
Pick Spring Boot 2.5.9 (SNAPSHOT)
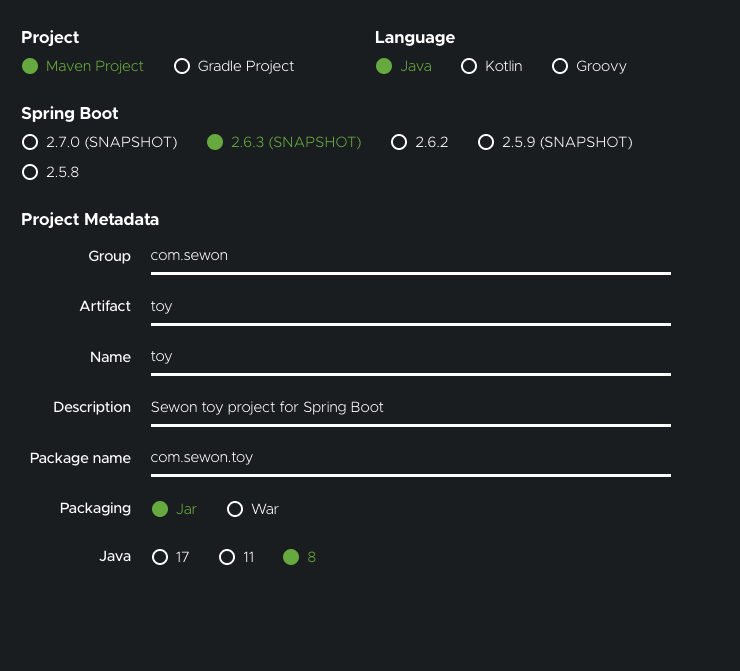click(x=486, y=142)
